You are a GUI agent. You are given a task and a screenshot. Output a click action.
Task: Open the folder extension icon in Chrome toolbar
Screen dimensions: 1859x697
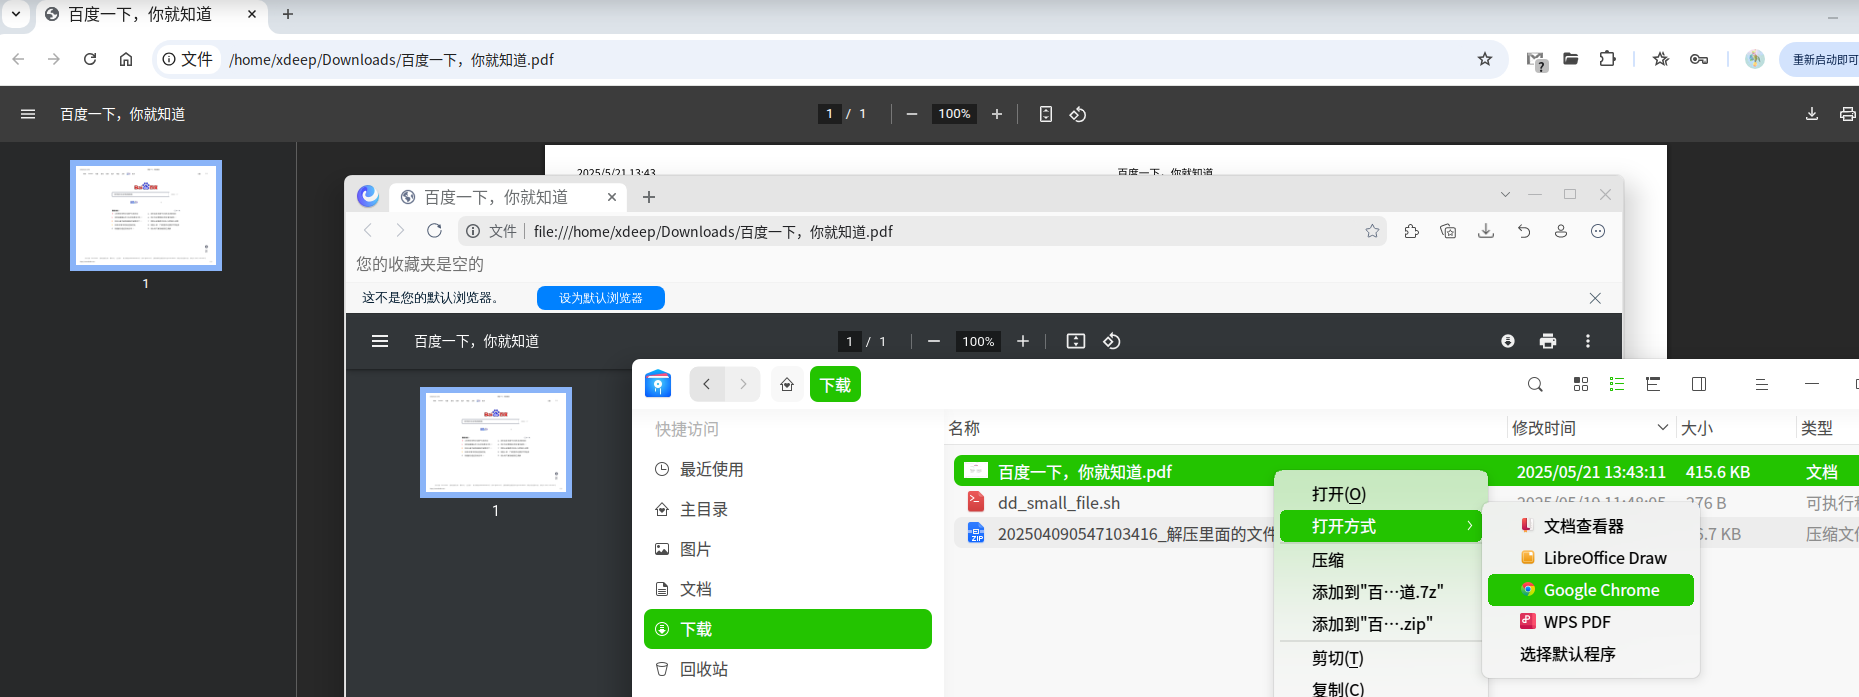pos(1571,59)
